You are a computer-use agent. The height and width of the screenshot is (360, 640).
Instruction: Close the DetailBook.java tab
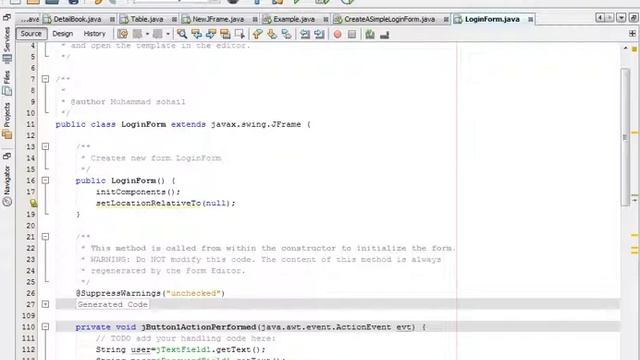point(112,20)
